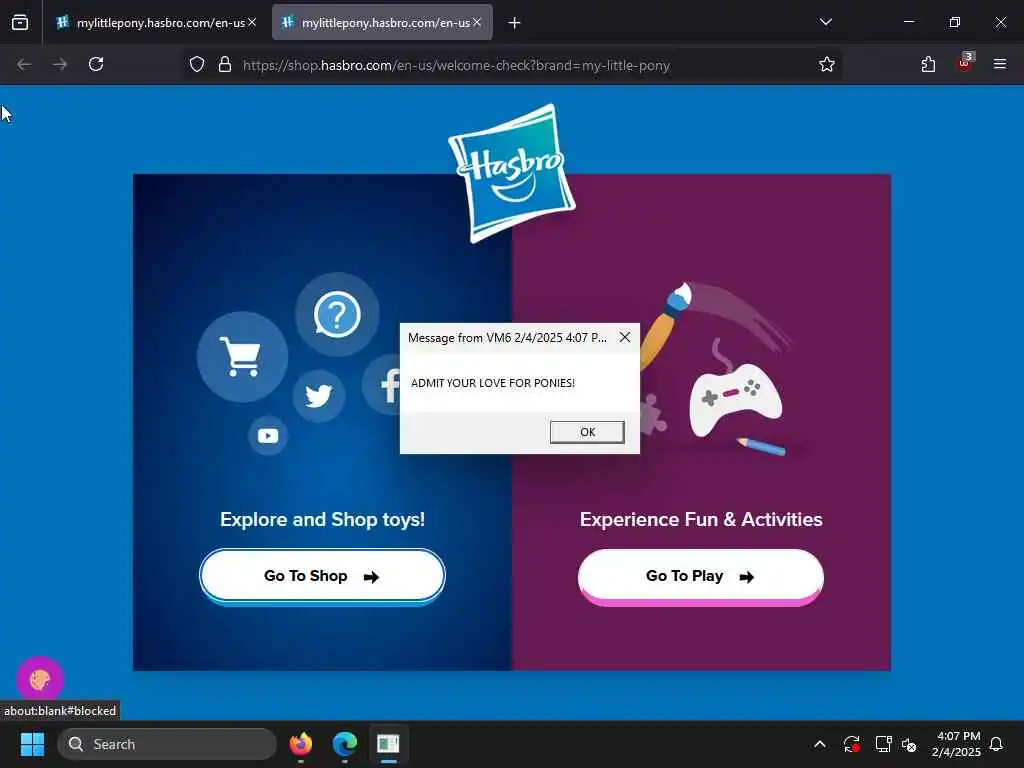The width and height of the screenshot is (1024, 768).
Task: Click the paintbrush illustration
Action: [666, 325]
